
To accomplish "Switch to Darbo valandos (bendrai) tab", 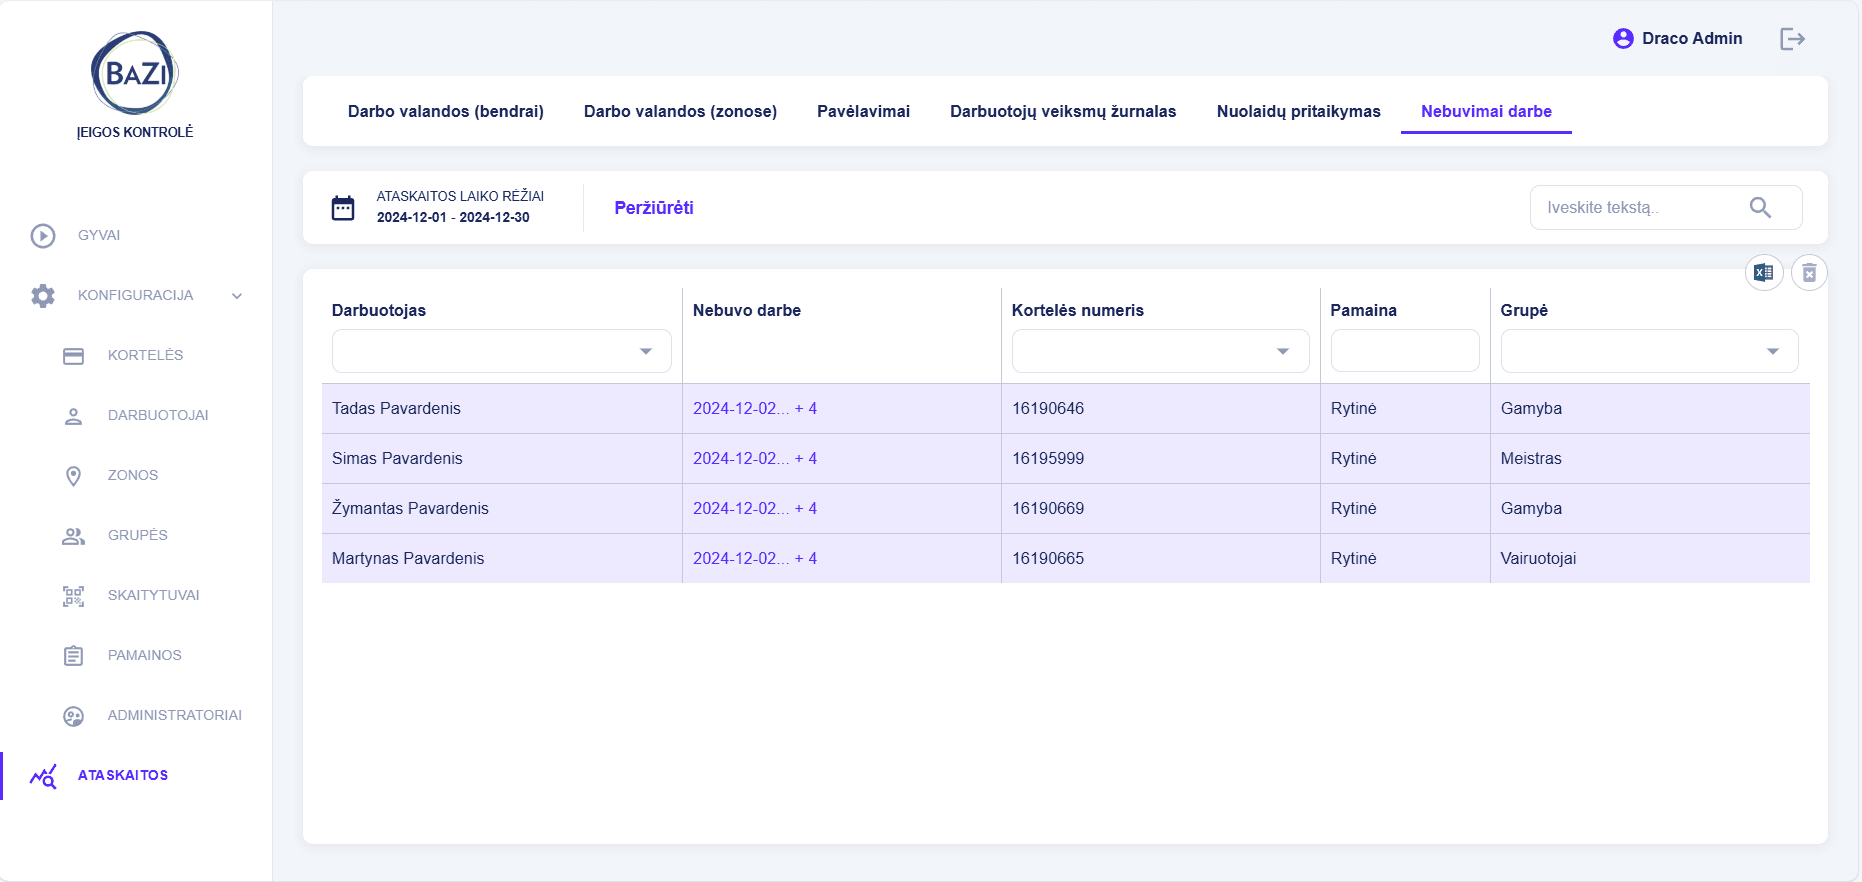I will [446, 111].
